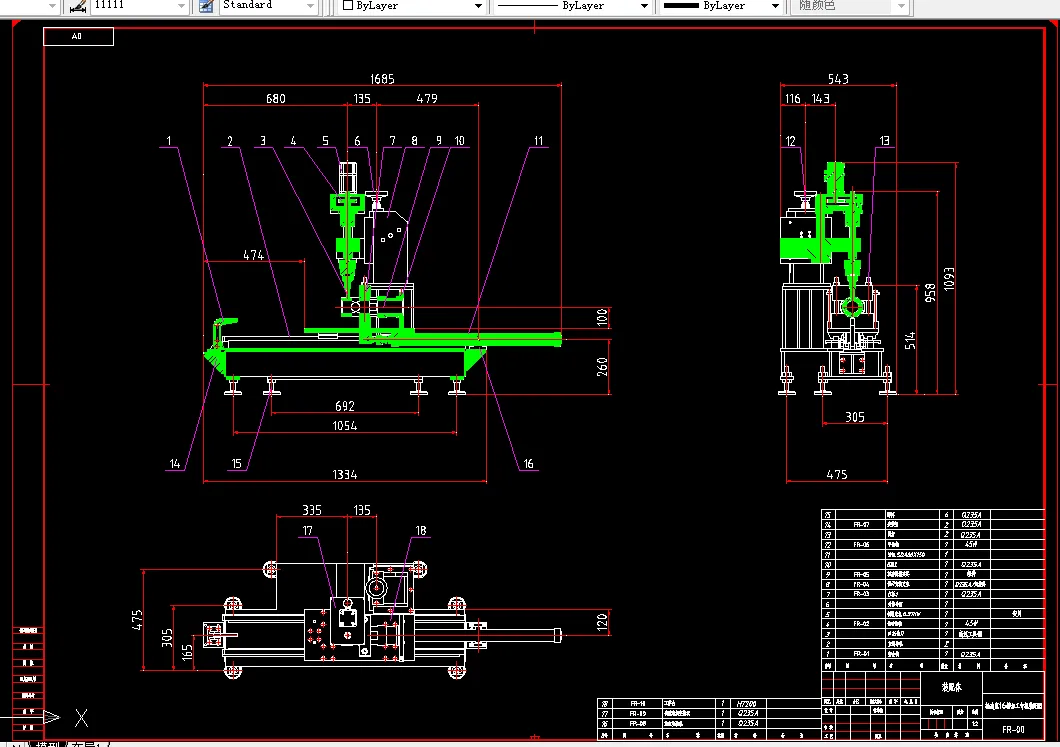Select the FR-06 cell in parts list

(x=861, y=544)
